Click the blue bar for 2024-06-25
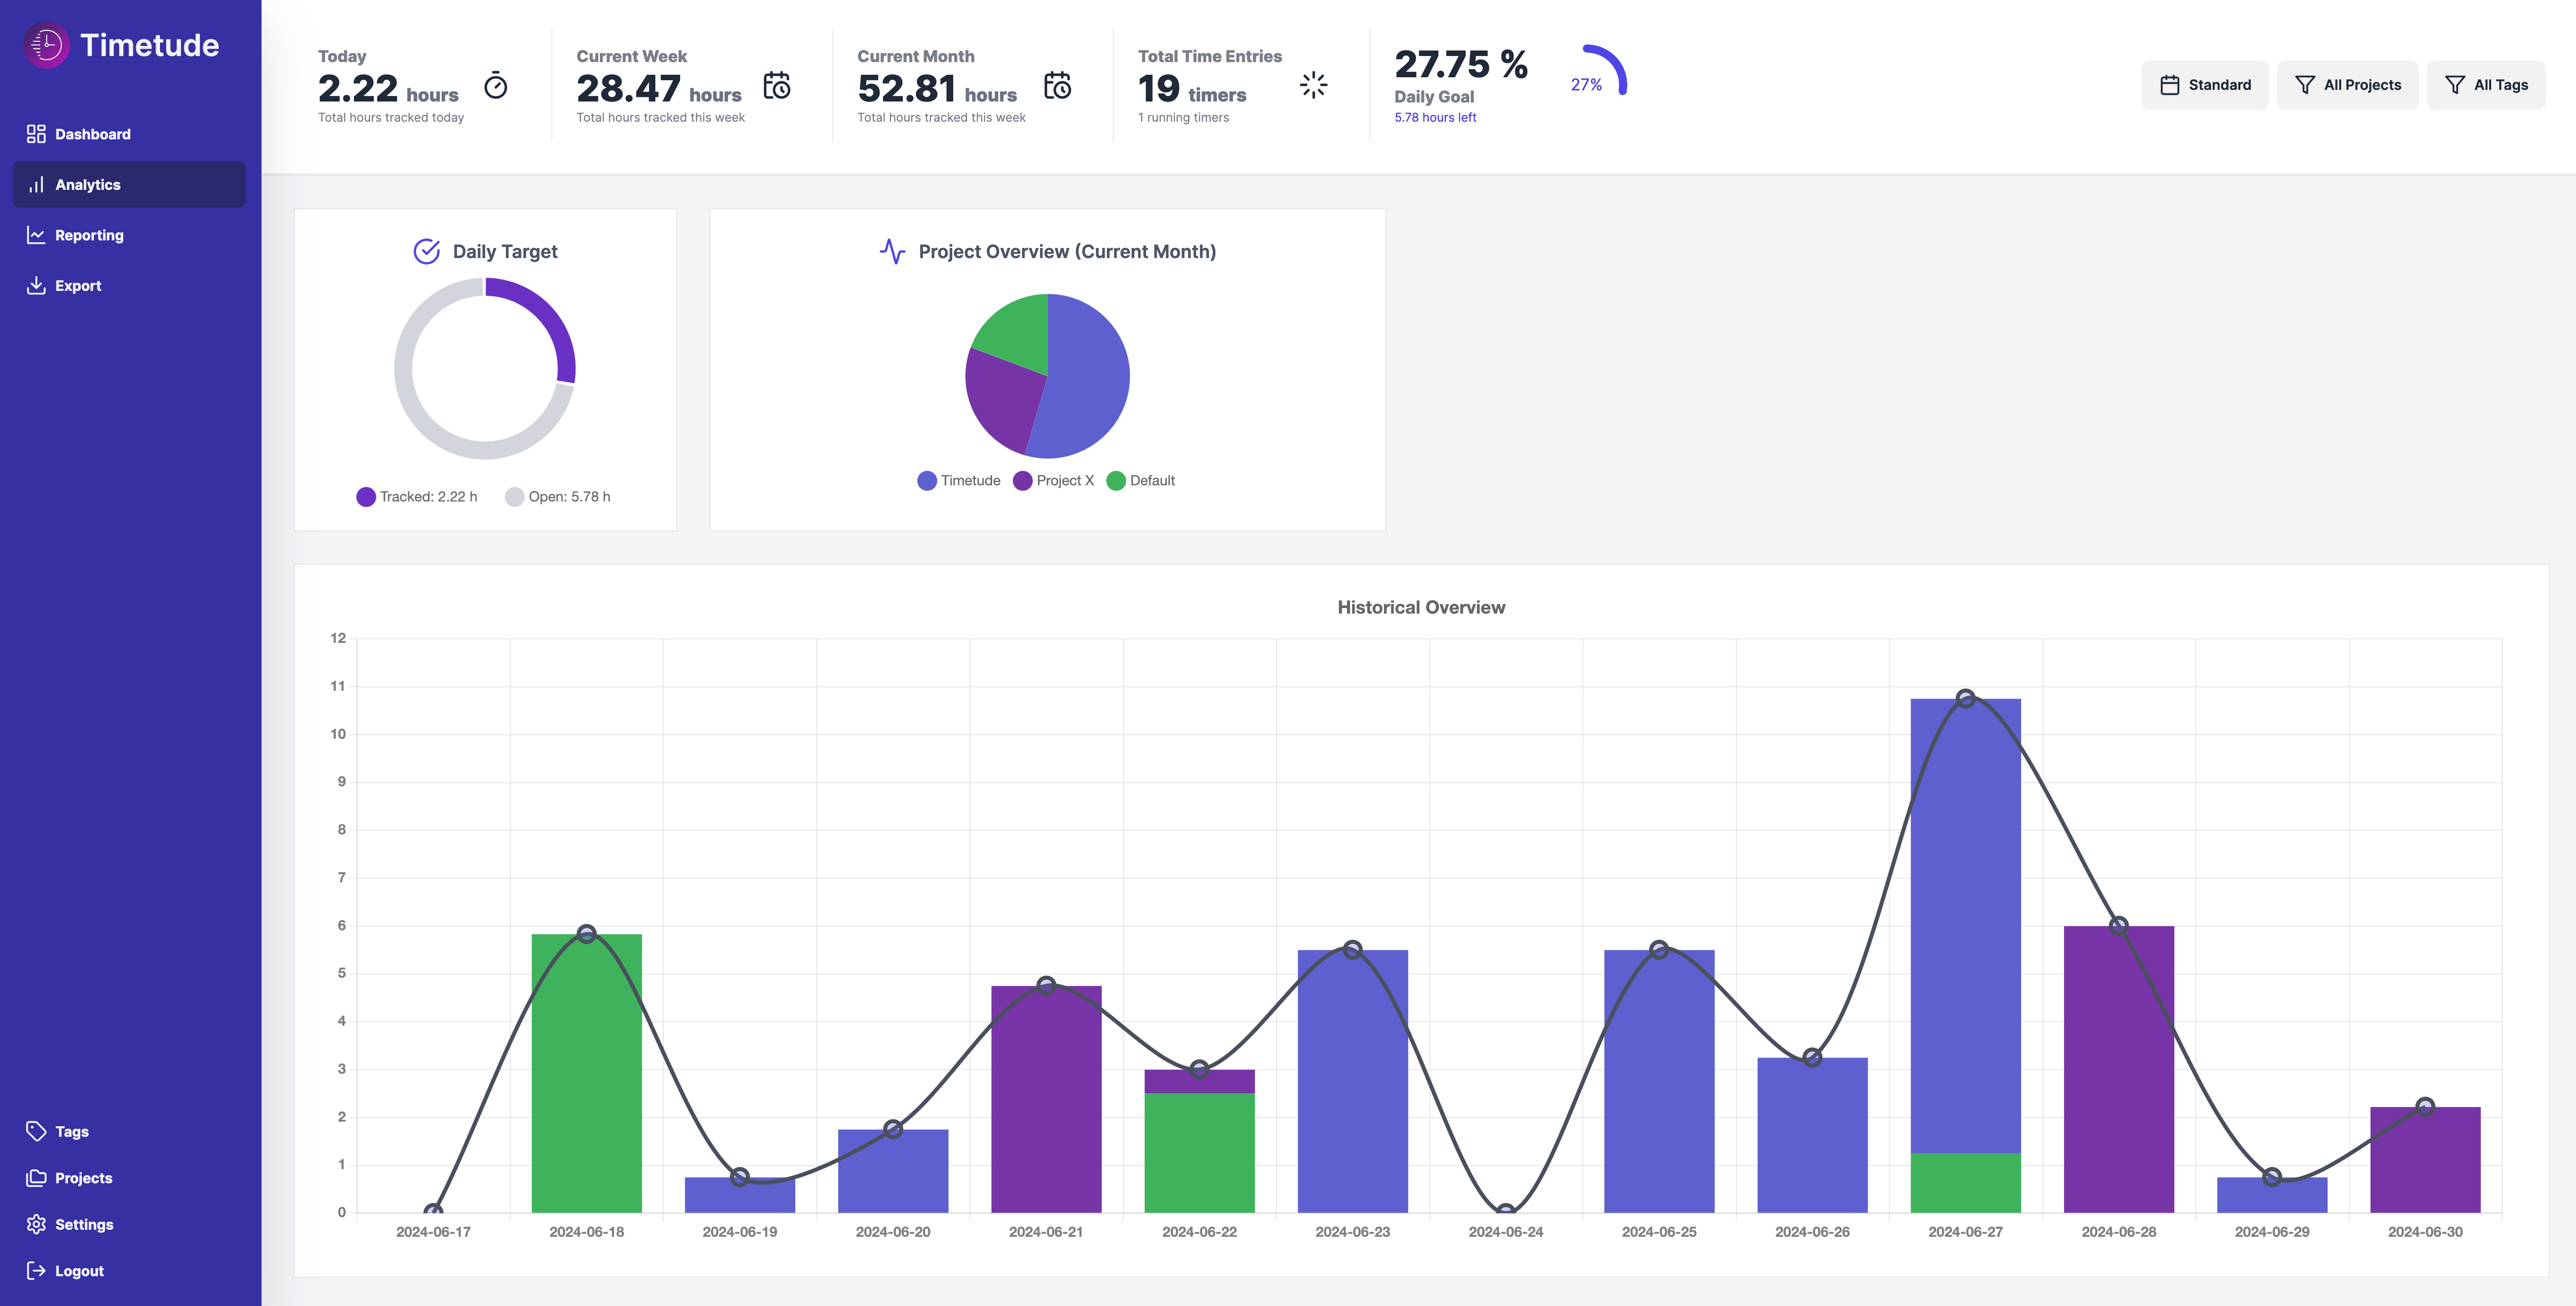This screenshot has height=1306, width=2576. (1659, 1081)
